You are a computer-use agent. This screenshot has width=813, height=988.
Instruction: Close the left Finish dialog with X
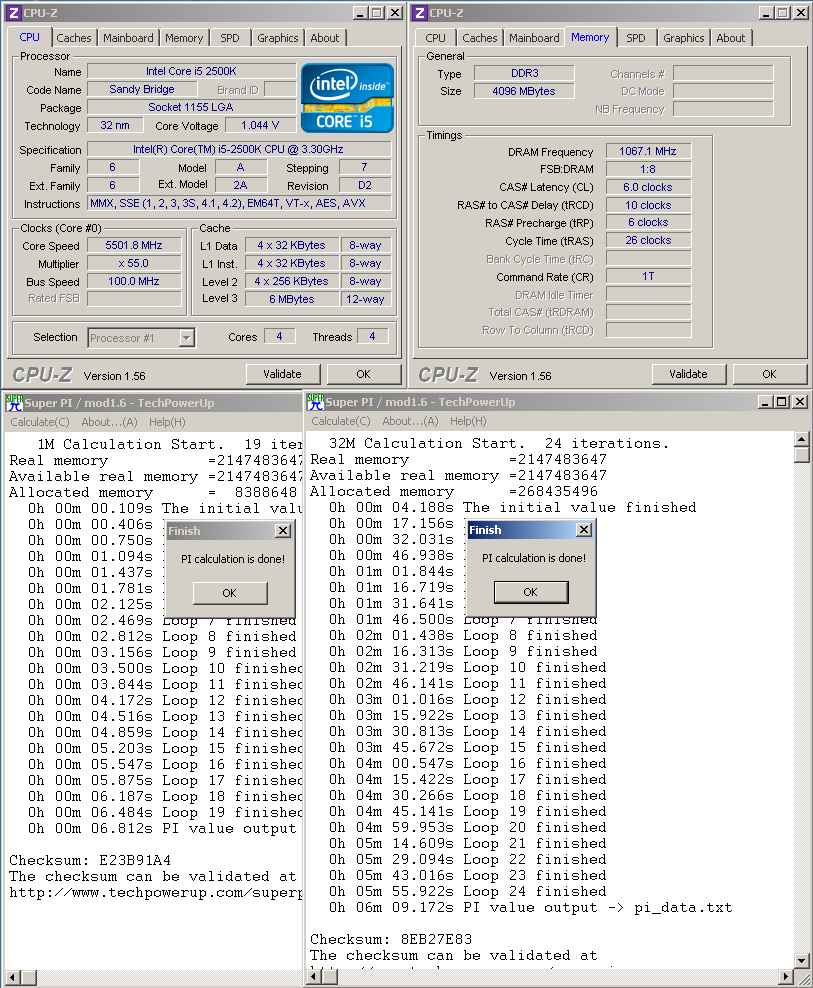coord(283,531)
